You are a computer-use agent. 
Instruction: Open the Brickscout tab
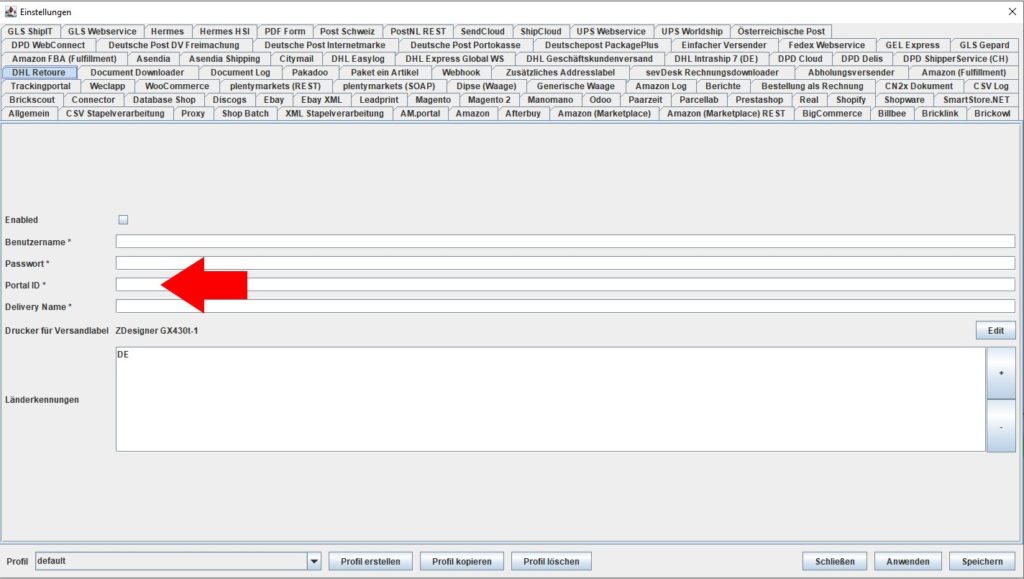(32, 100)
